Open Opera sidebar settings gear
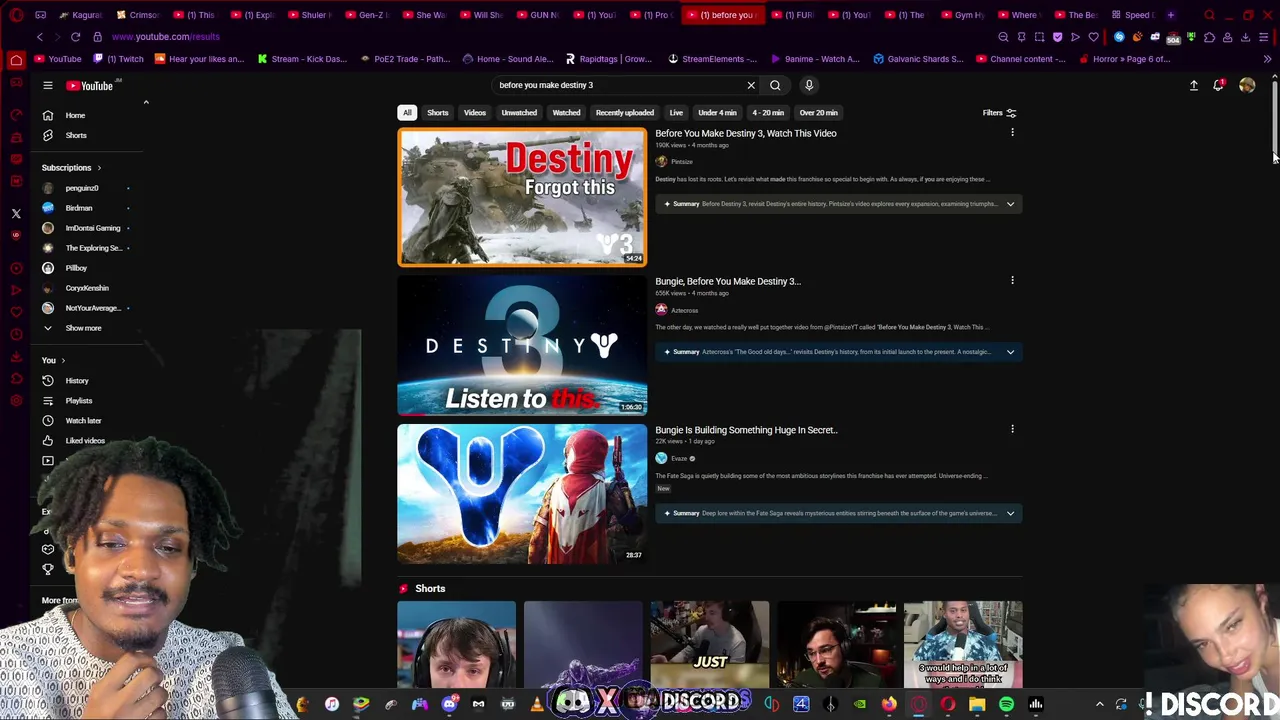Viewport: 1280px width, 720px height. (x=16, y=400)
